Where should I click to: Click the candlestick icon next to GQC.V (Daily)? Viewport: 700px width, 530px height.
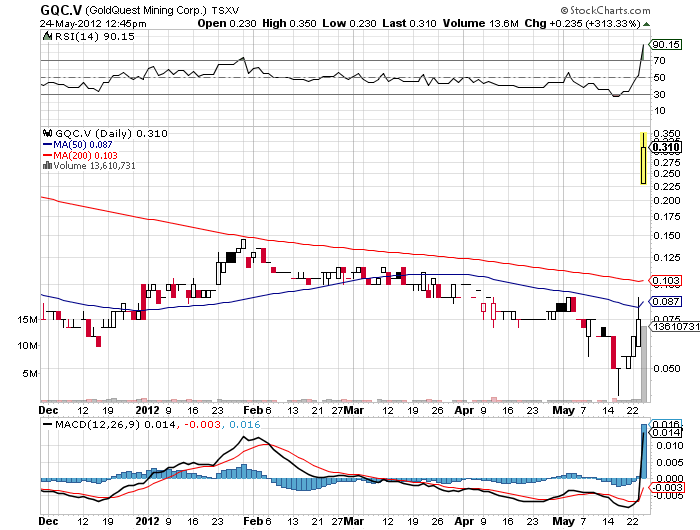click(47, 133)
